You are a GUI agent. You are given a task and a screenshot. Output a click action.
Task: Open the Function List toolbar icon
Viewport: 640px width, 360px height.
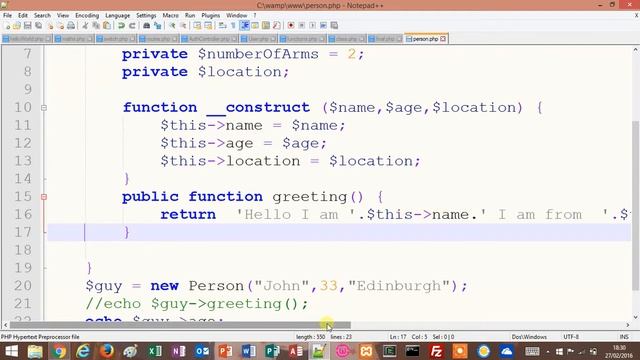276,25
